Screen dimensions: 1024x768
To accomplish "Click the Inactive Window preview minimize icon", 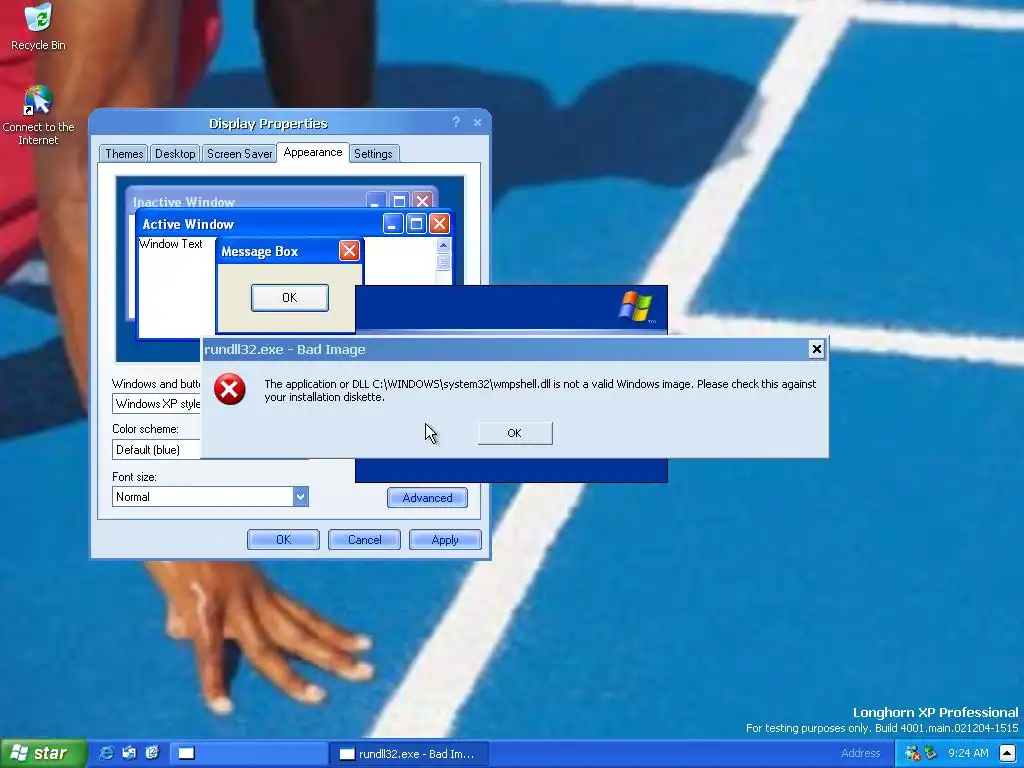I will point(376,200).
